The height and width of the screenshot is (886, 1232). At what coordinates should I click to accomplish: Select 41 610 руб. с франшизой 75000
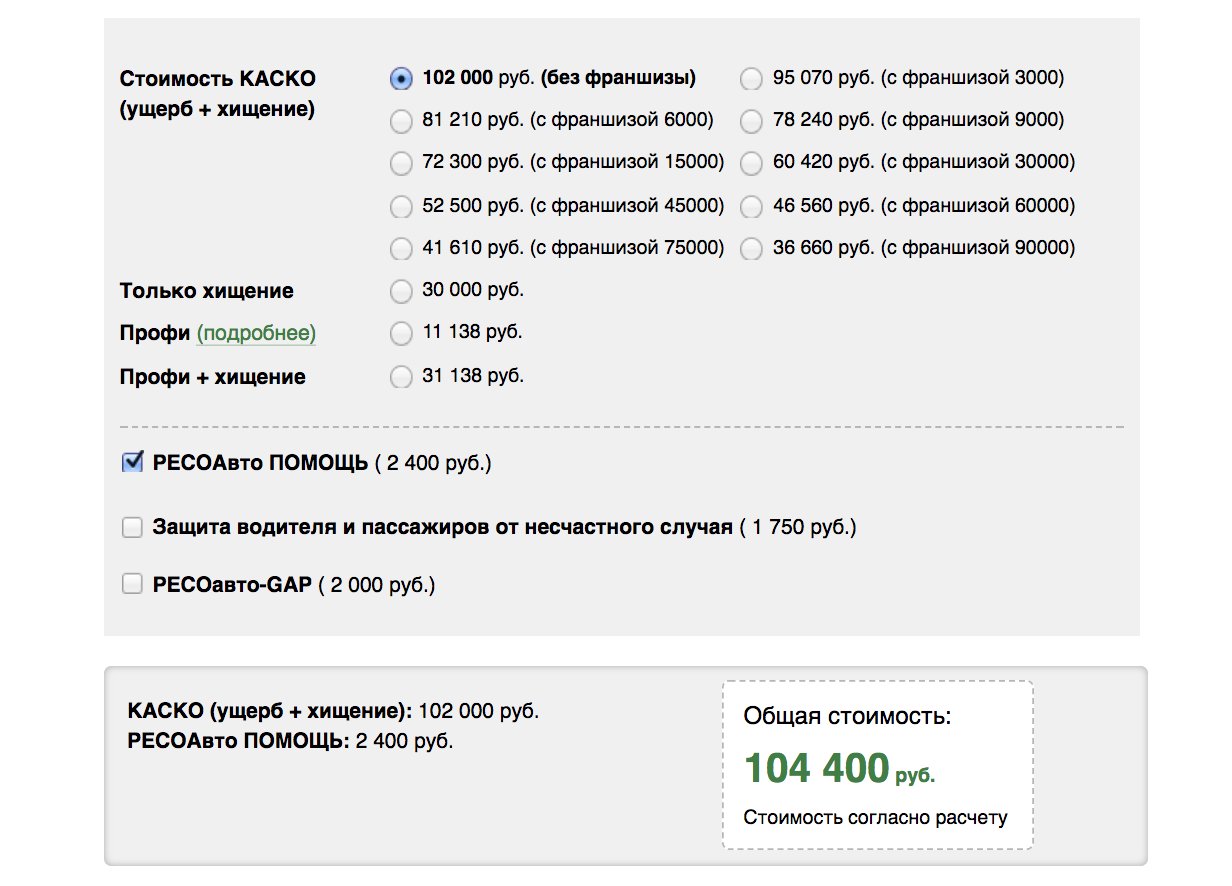click(401, 248)
